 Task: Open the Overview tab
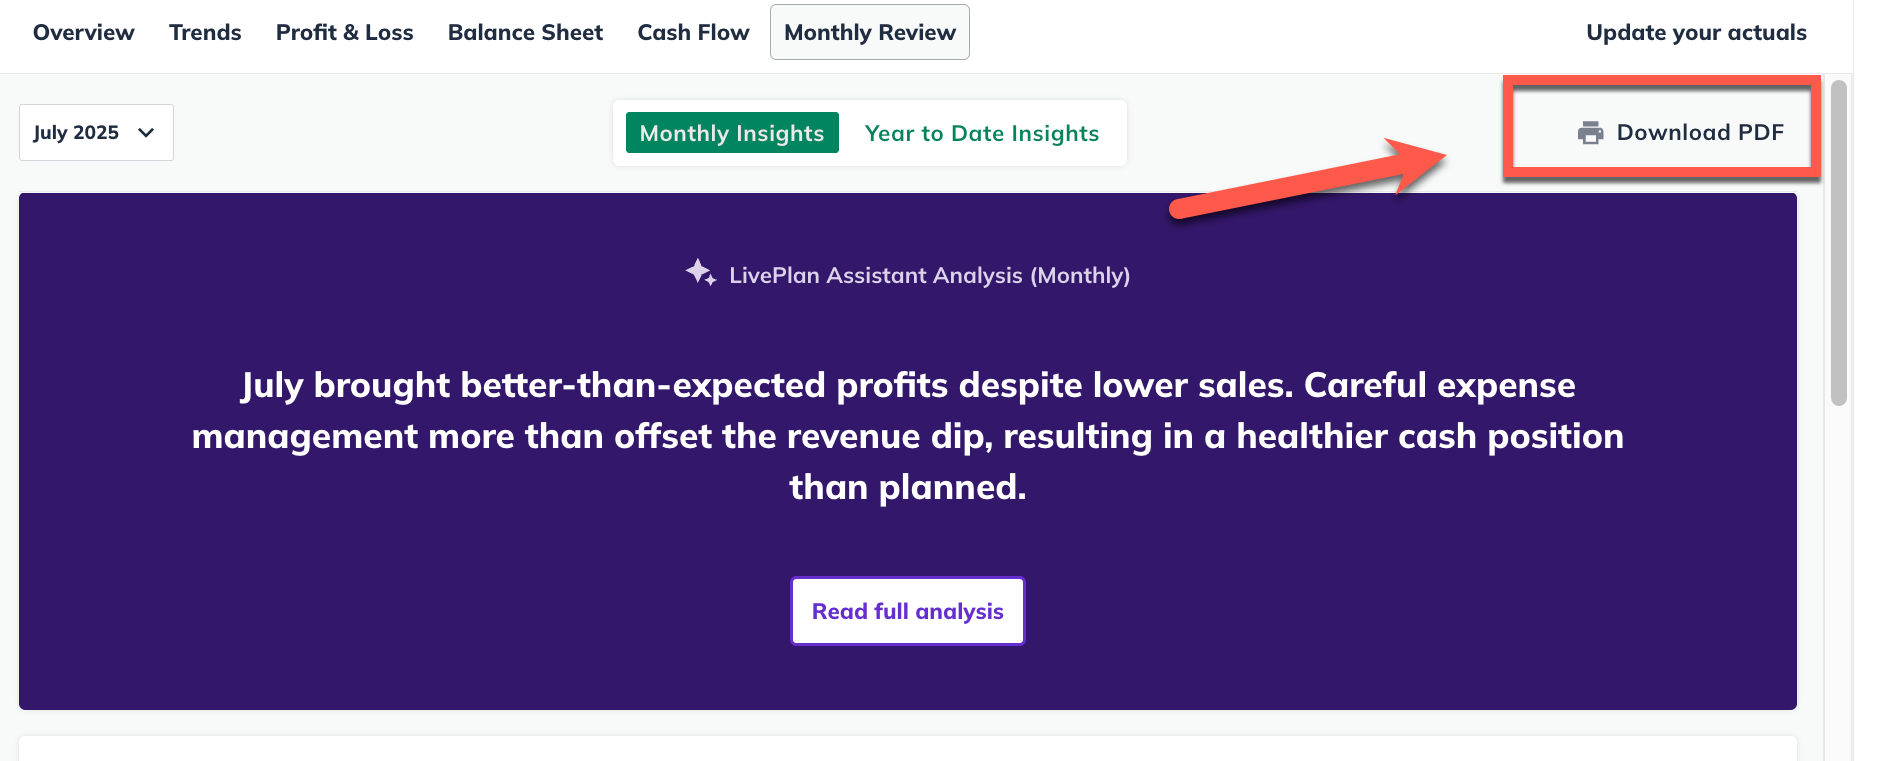pyautogui.click(x=84, y=32)
